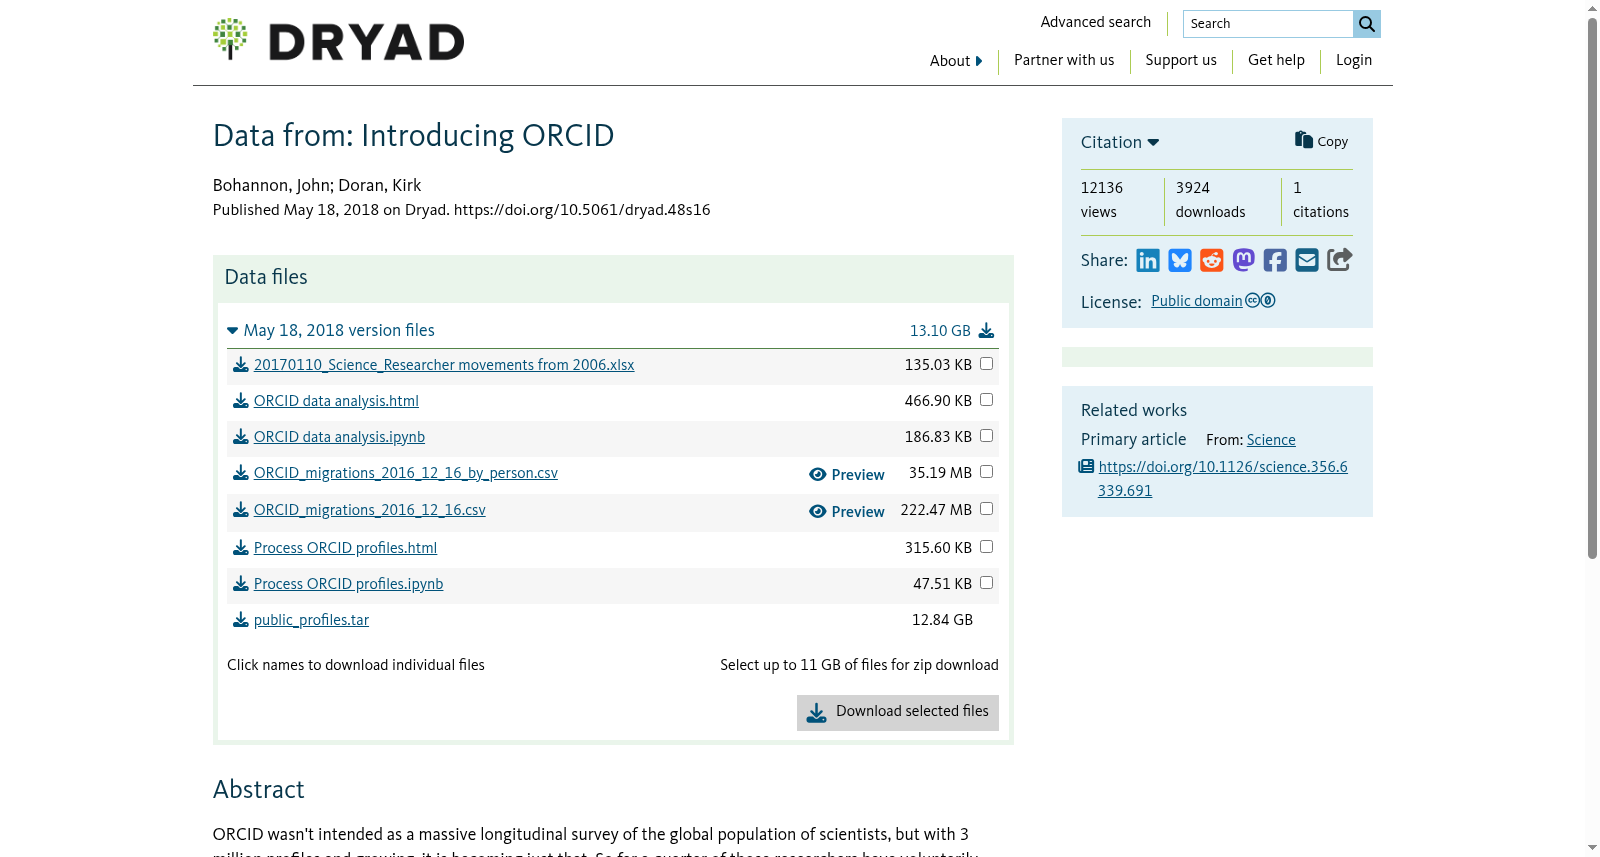Open the About menu
1600x857 pixels.
pyautogui.click(x=956, y=61)
